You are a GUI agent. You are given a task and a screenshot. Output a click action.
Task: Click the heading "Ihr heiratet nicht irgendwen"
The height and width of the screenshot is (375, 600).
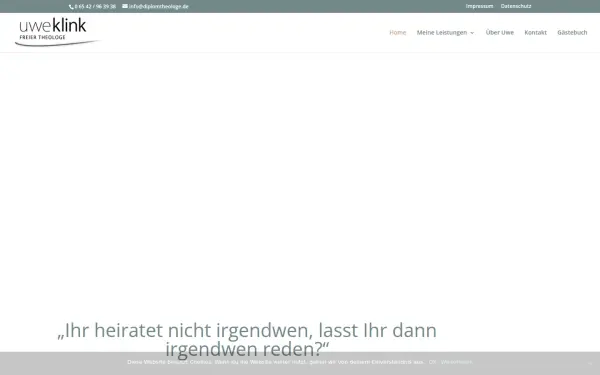pyautogui.click(x=247, y=340)
